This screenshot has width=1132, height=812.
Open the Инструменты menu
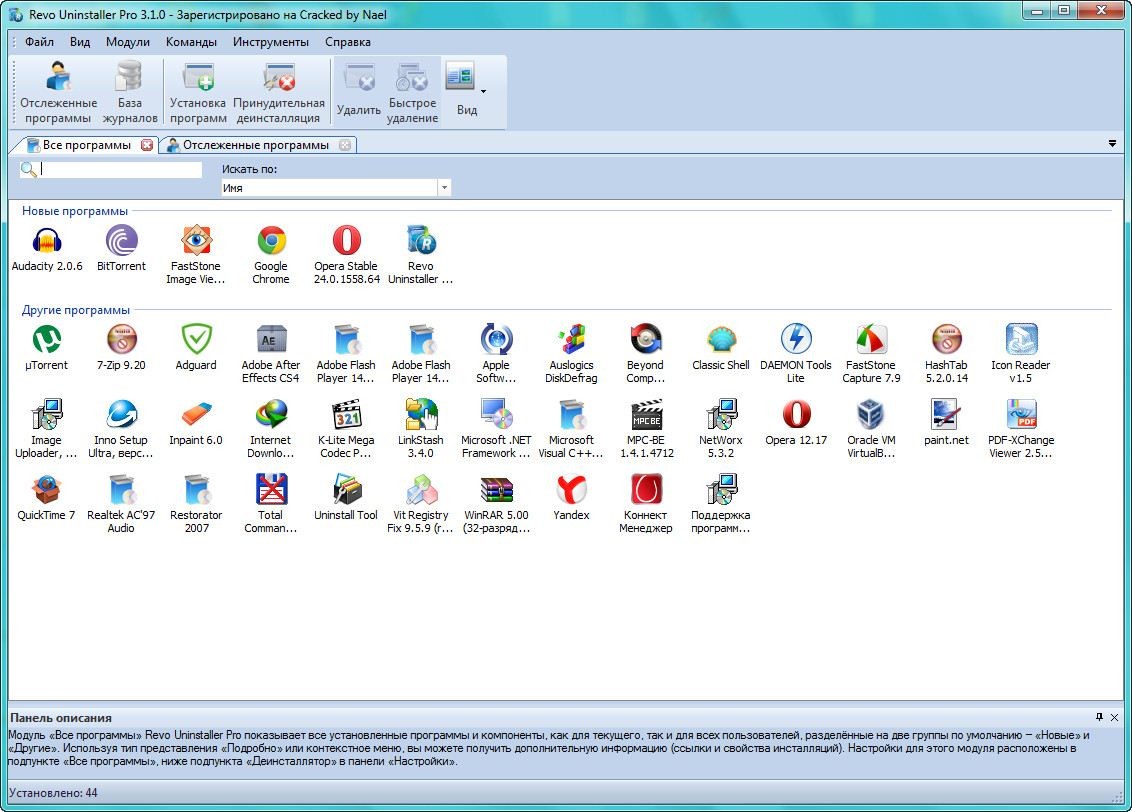pos(271,42)
